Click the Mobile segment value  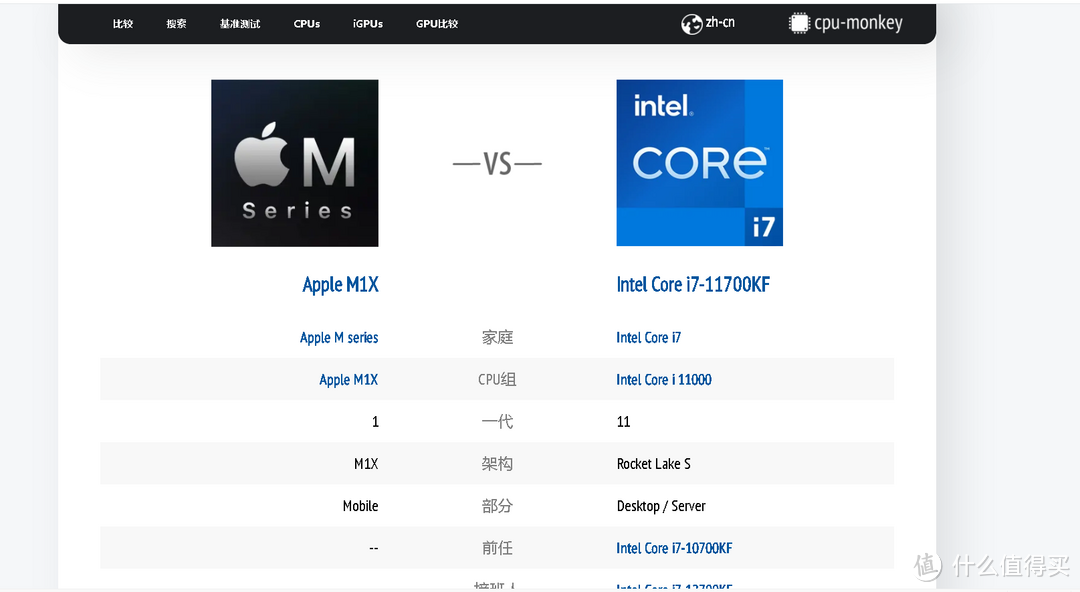[360, 506]
